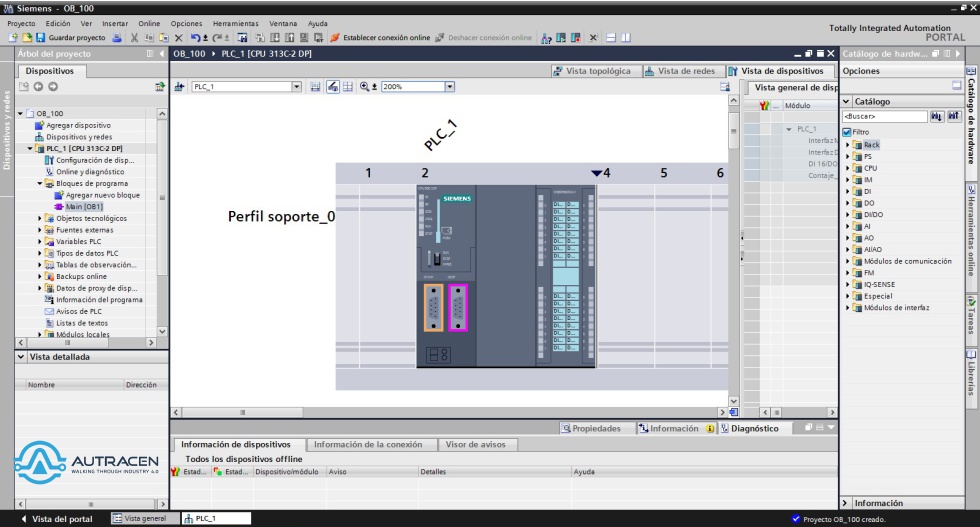980x527 pixels.
Task: Expand Módulos de comunicación catalog folder
Action: click(x=848, y=261)
